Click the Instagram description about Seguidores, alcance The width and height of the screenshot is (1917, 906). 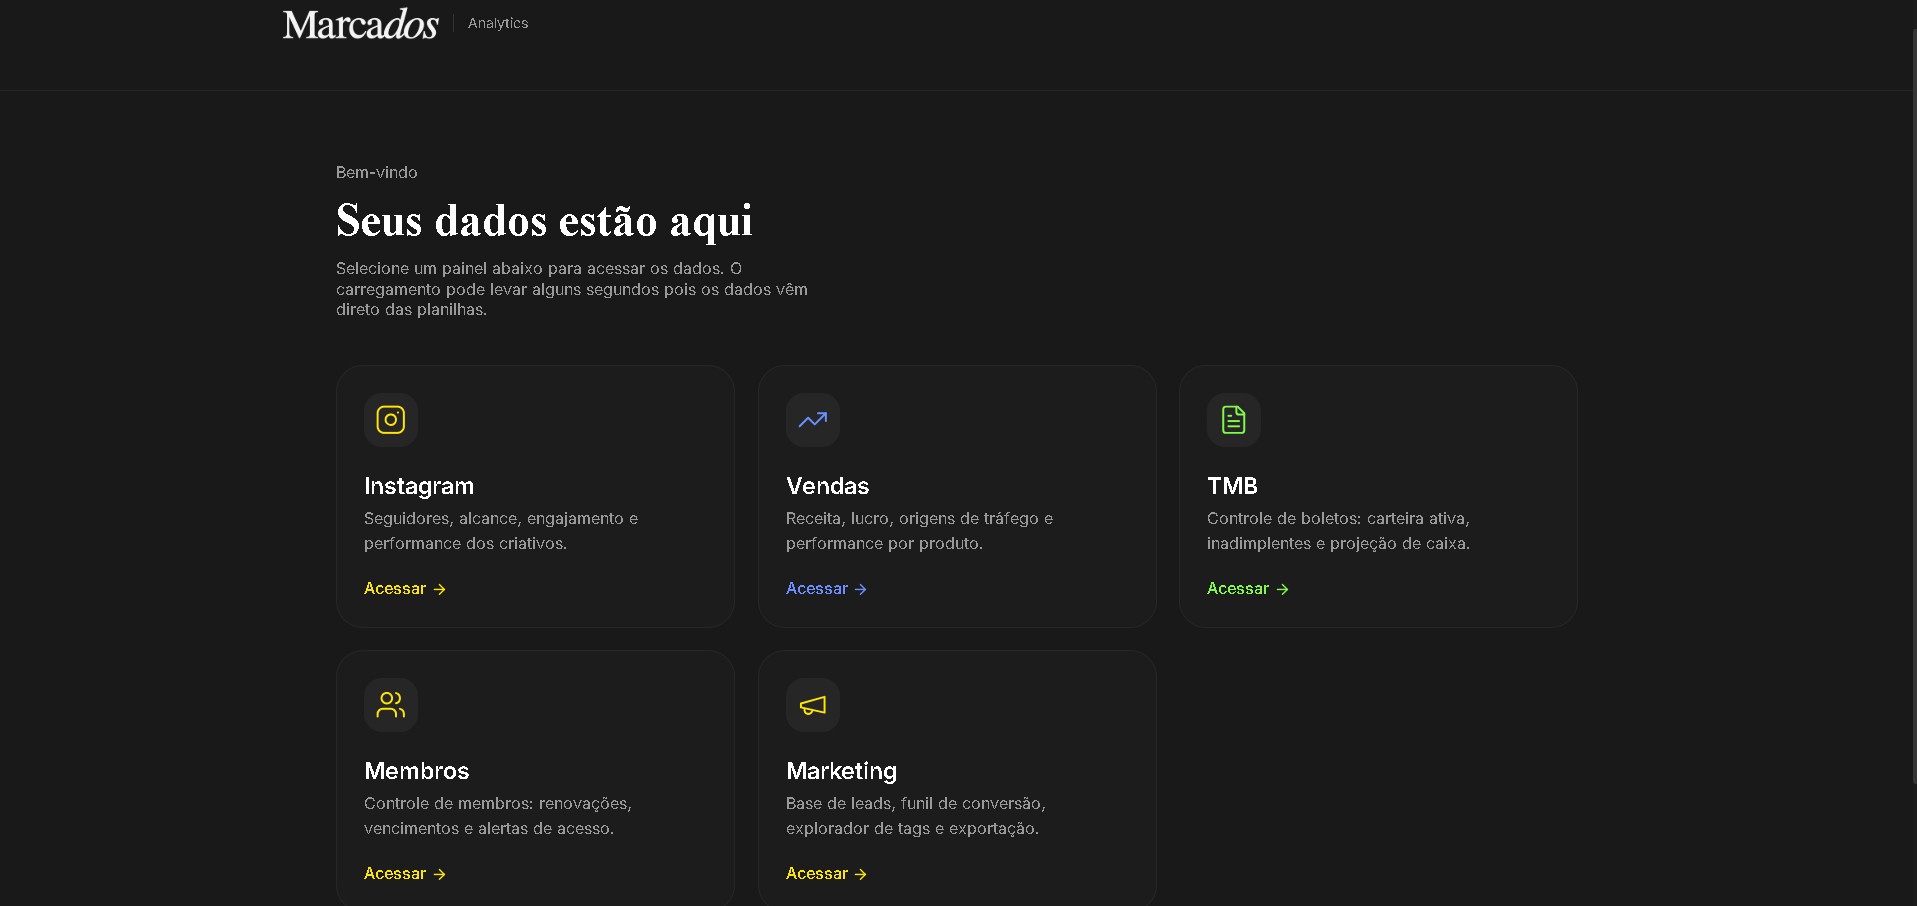click(x=501, y=531)
